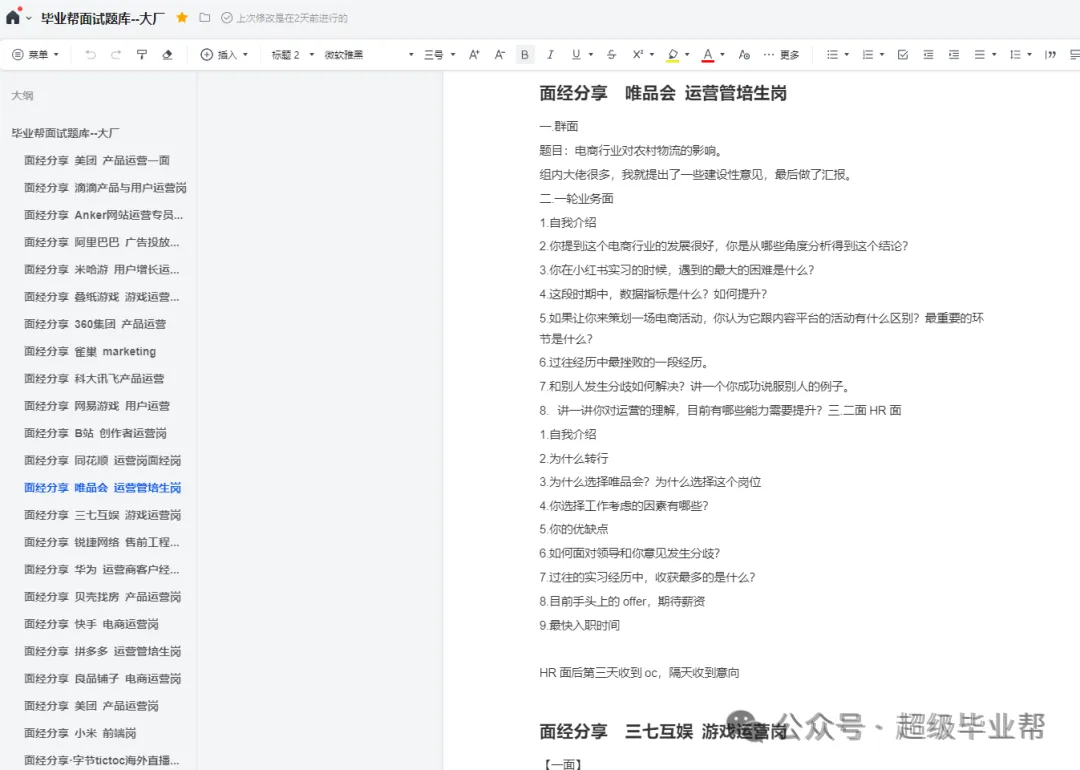The height and width of the screenshot is (770, 1080).
Task: Click the document title 毕业帮面试题库--大厂
Action: [x=103, y=19]
